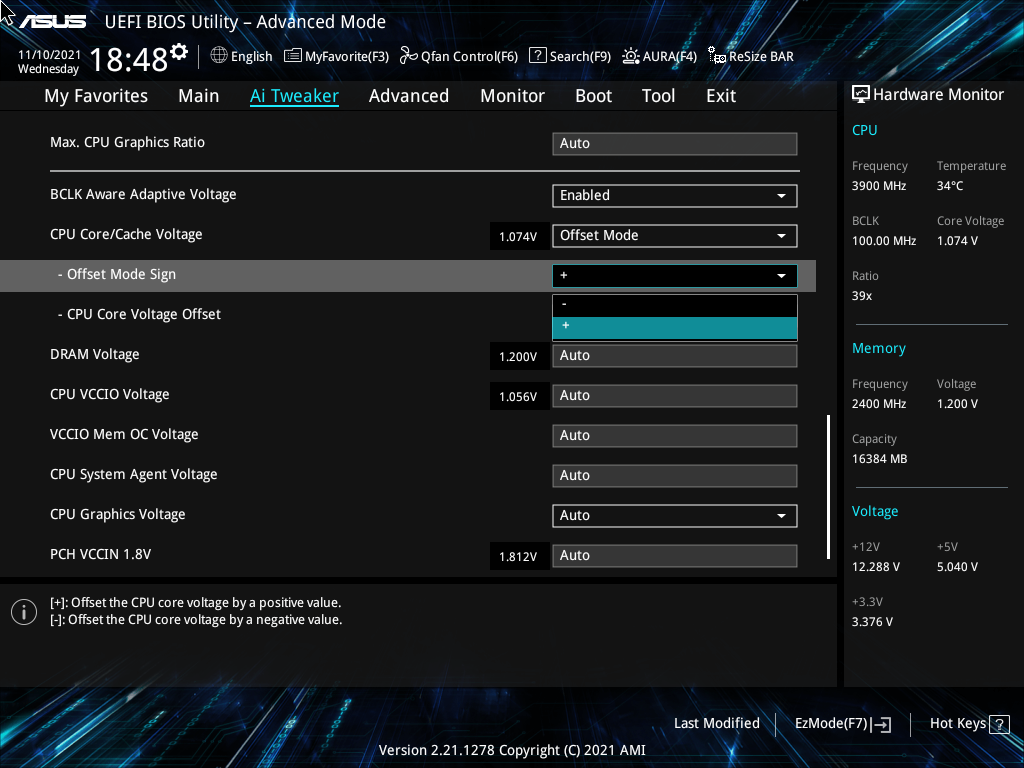Click the CPU Graphics Voltage label
The width and height of the screenshot is (1024, 768).
(x=118, y=515)
